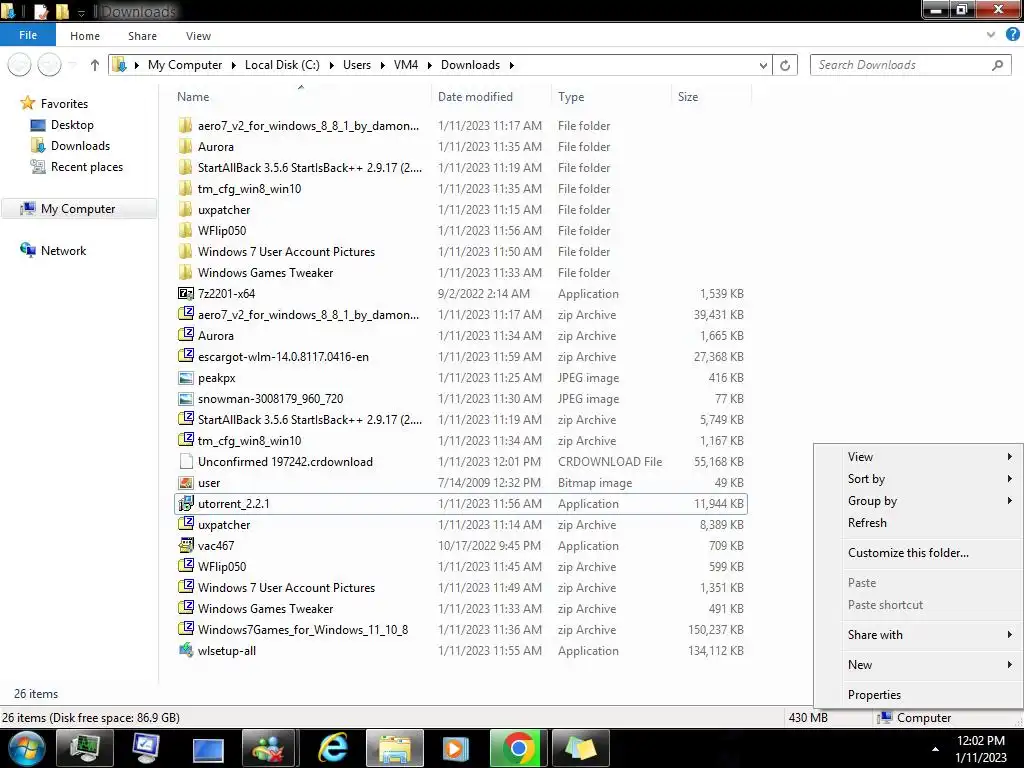Click the search magnifier icon
This screenshot has height=768, width=1024.
click(x=997, y=65)
